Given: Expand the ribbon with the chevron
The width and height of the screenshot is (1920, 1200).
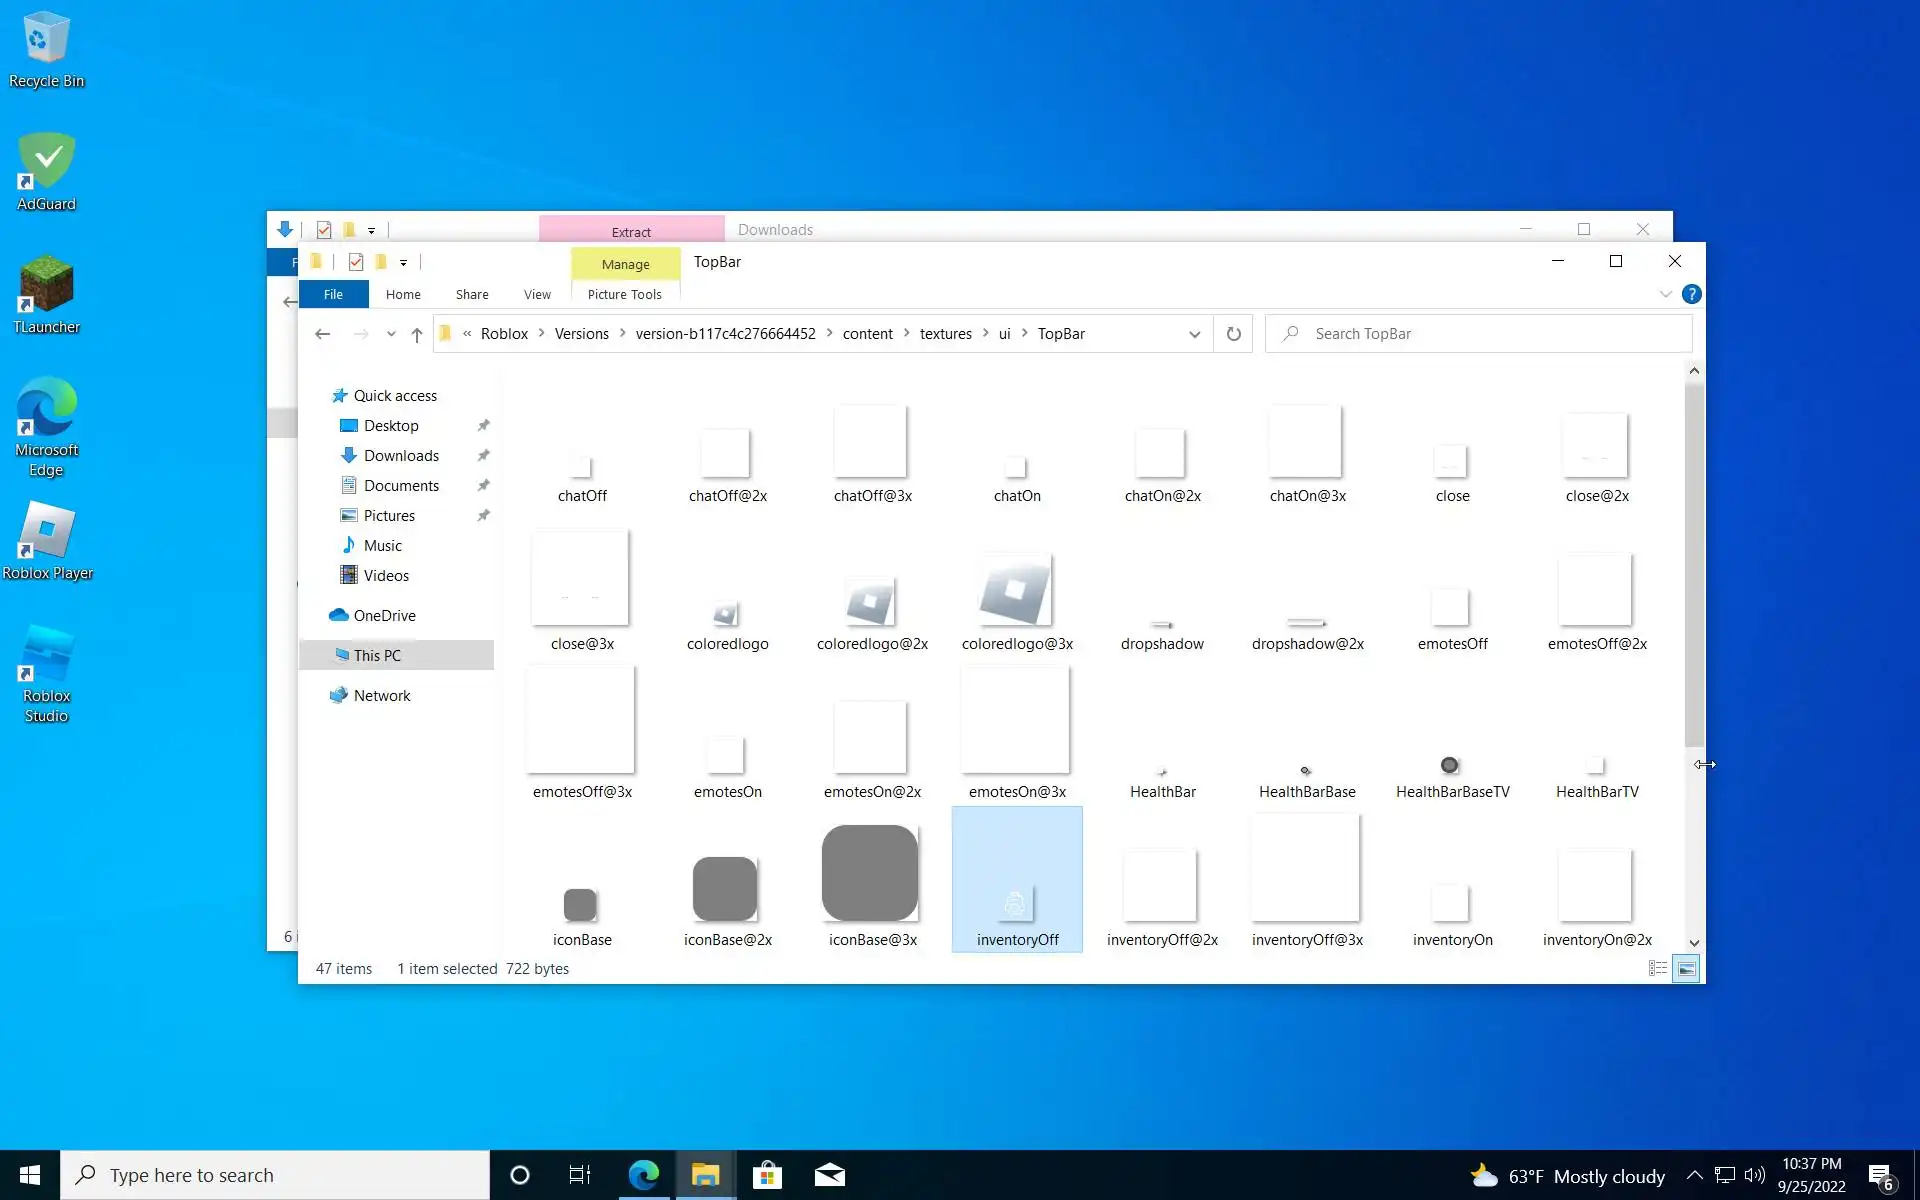Looking at the screenshot, I should click(1665, 294).
